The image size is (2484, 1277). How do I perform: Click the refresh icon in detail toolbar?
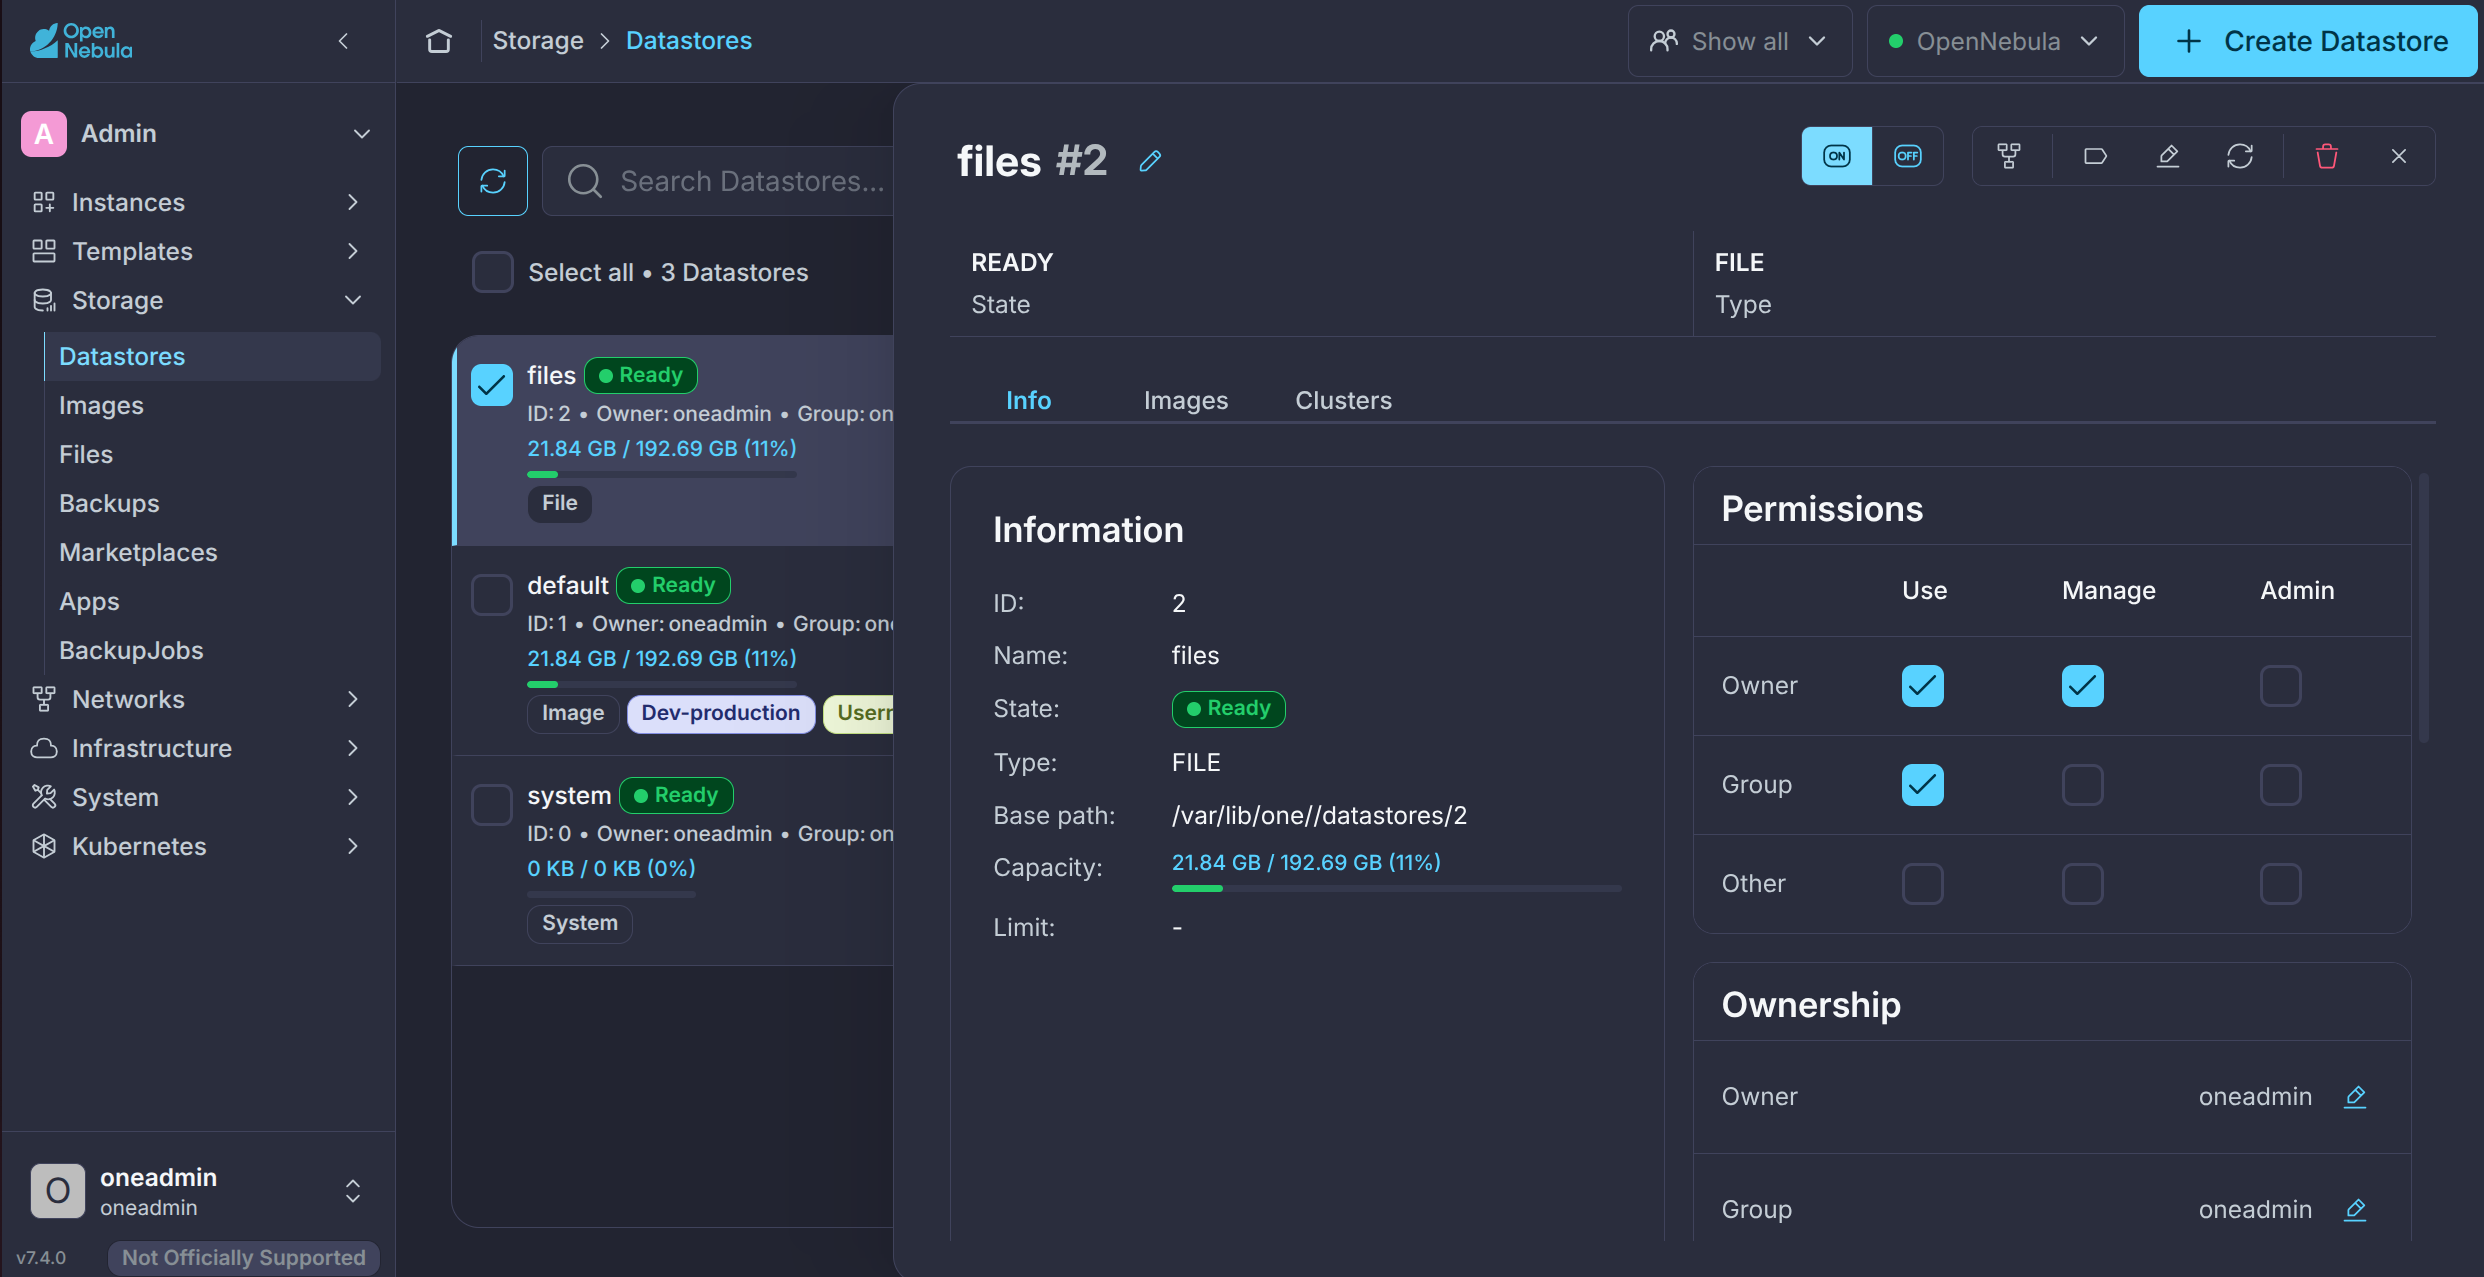click(2240, 156)
